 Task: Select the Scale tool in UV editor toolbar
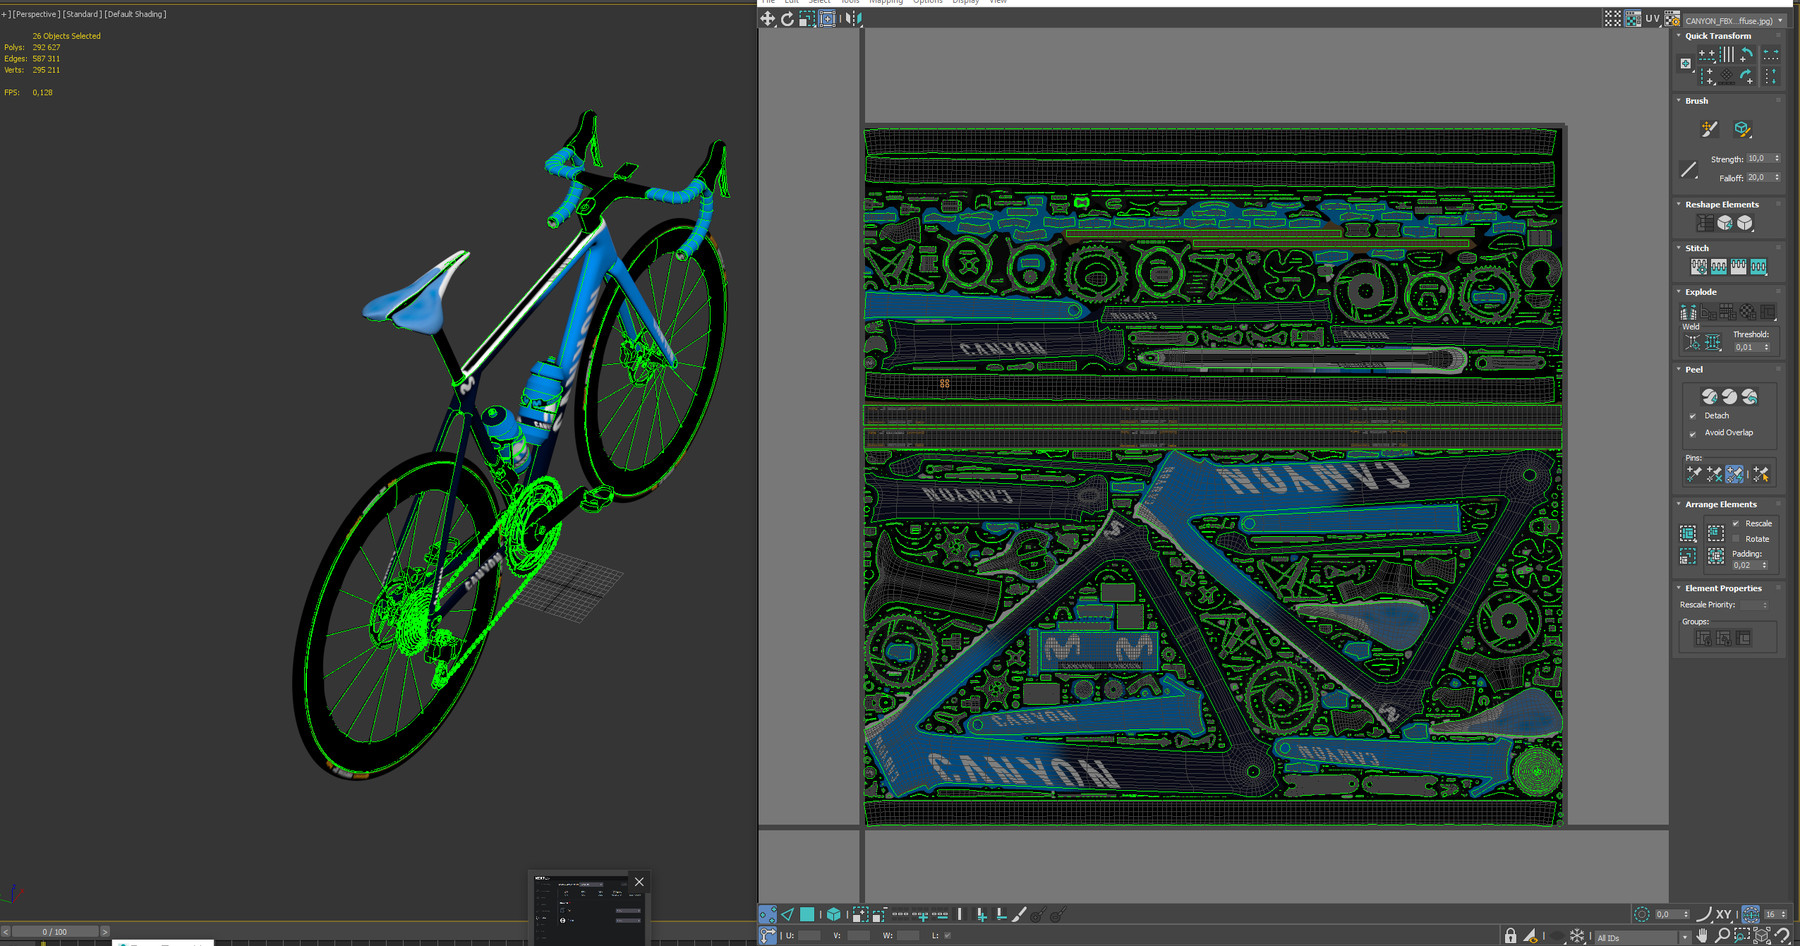point(807,19)
